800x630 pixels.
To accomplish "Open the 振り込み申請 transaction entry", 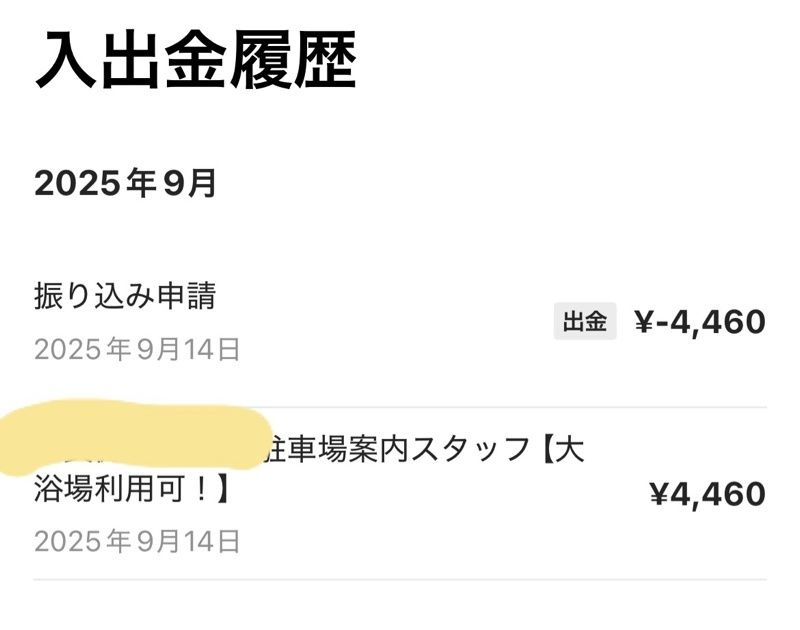I will point(125,296).
